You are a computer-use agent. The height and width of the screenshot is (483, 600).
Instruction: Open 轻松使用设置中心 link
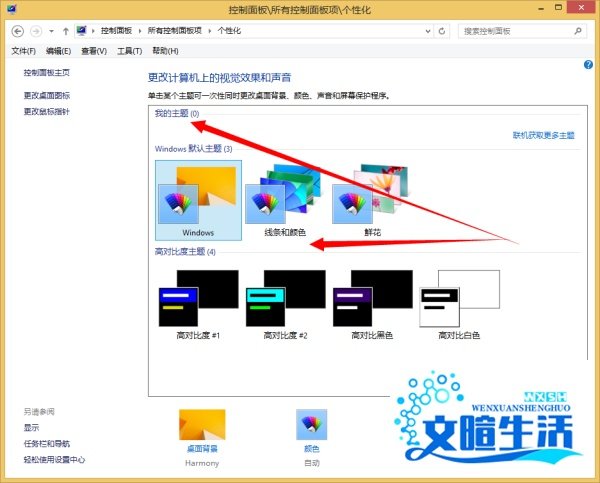pos(54,460)
